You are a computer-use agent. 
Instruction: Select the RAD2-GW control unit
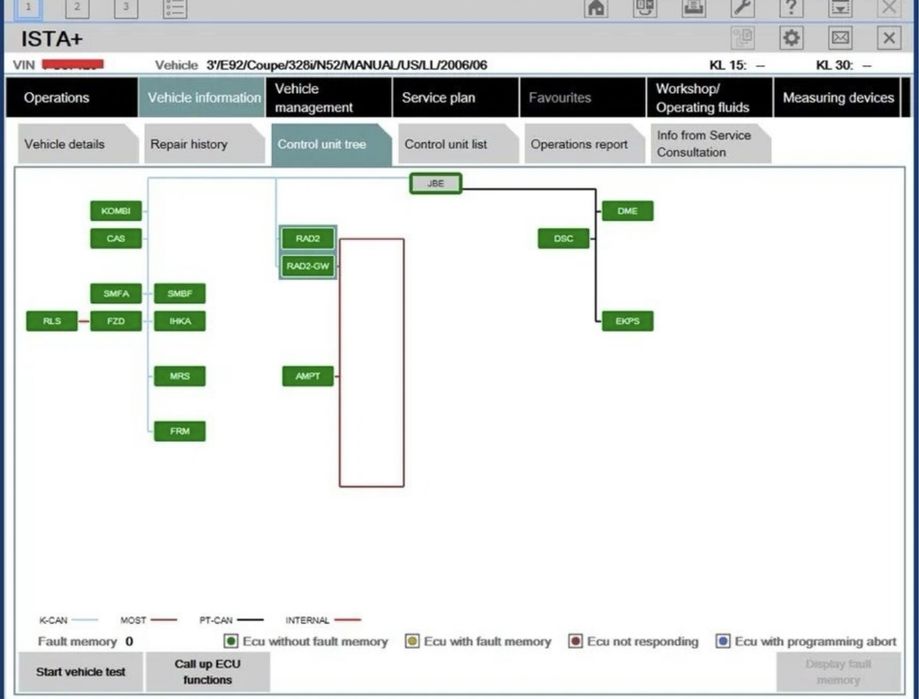pos(308,266)
